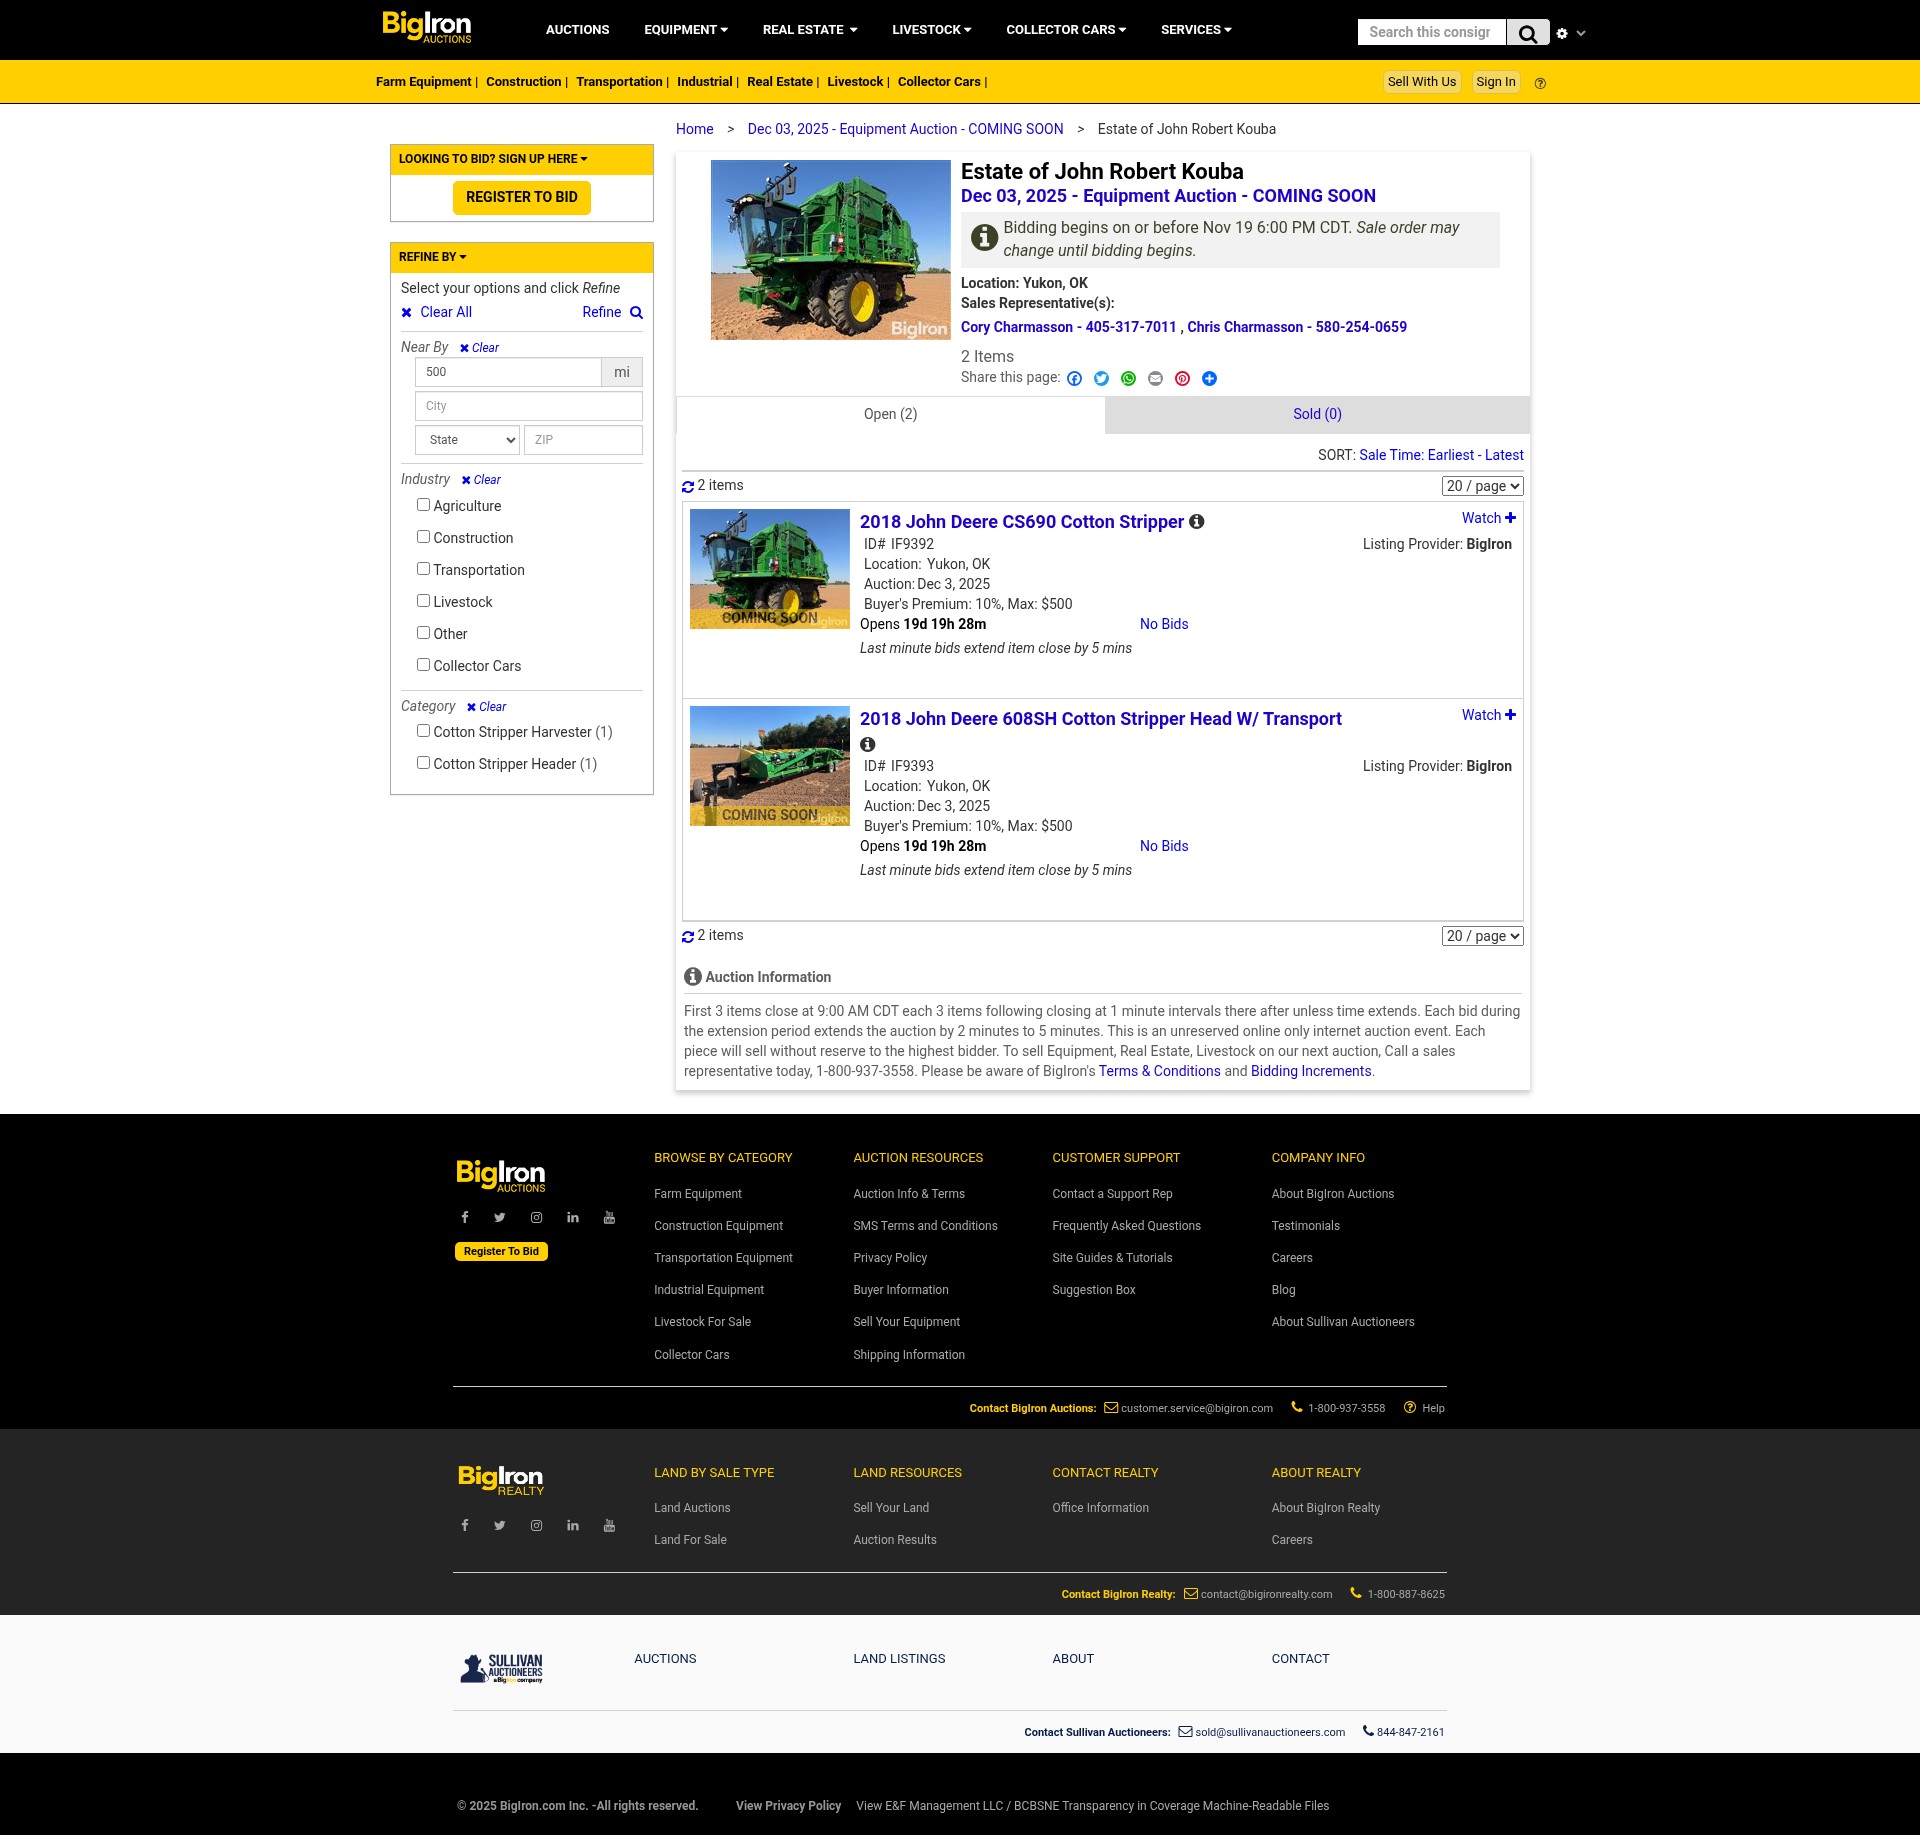Viewport: 1920px width, 1835px height.
Task: Check the Collector Cars industry checkbox
Action: pyautogui.click(x=423, y=665)
